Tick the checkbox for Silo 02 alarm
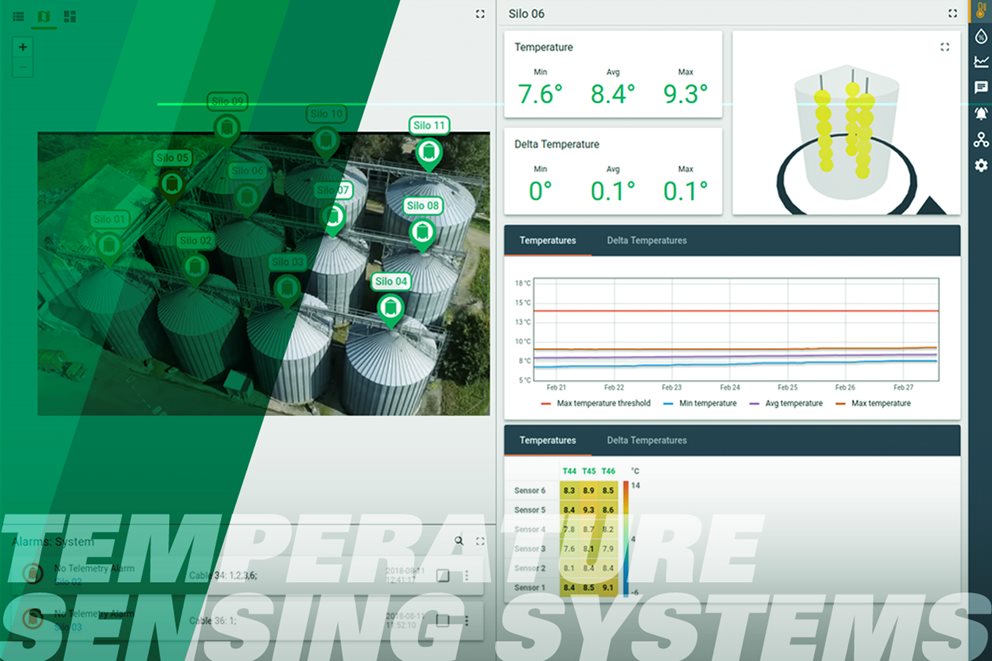 442,575
